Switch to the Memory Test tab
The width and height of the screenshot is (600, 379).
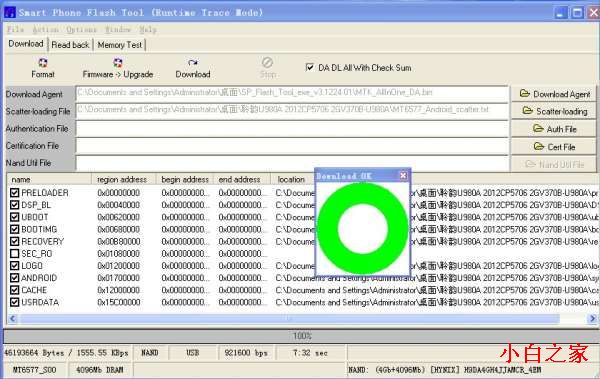pyautogui.click(x=120, y=45)
